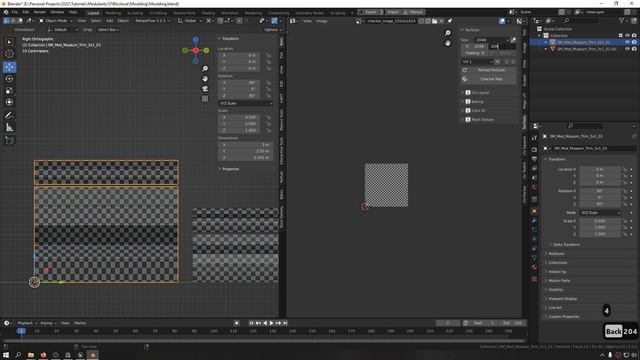Toggle lock on Location X in the sidebar
Viewport: 640px width, 360px height.
[268, 55]
